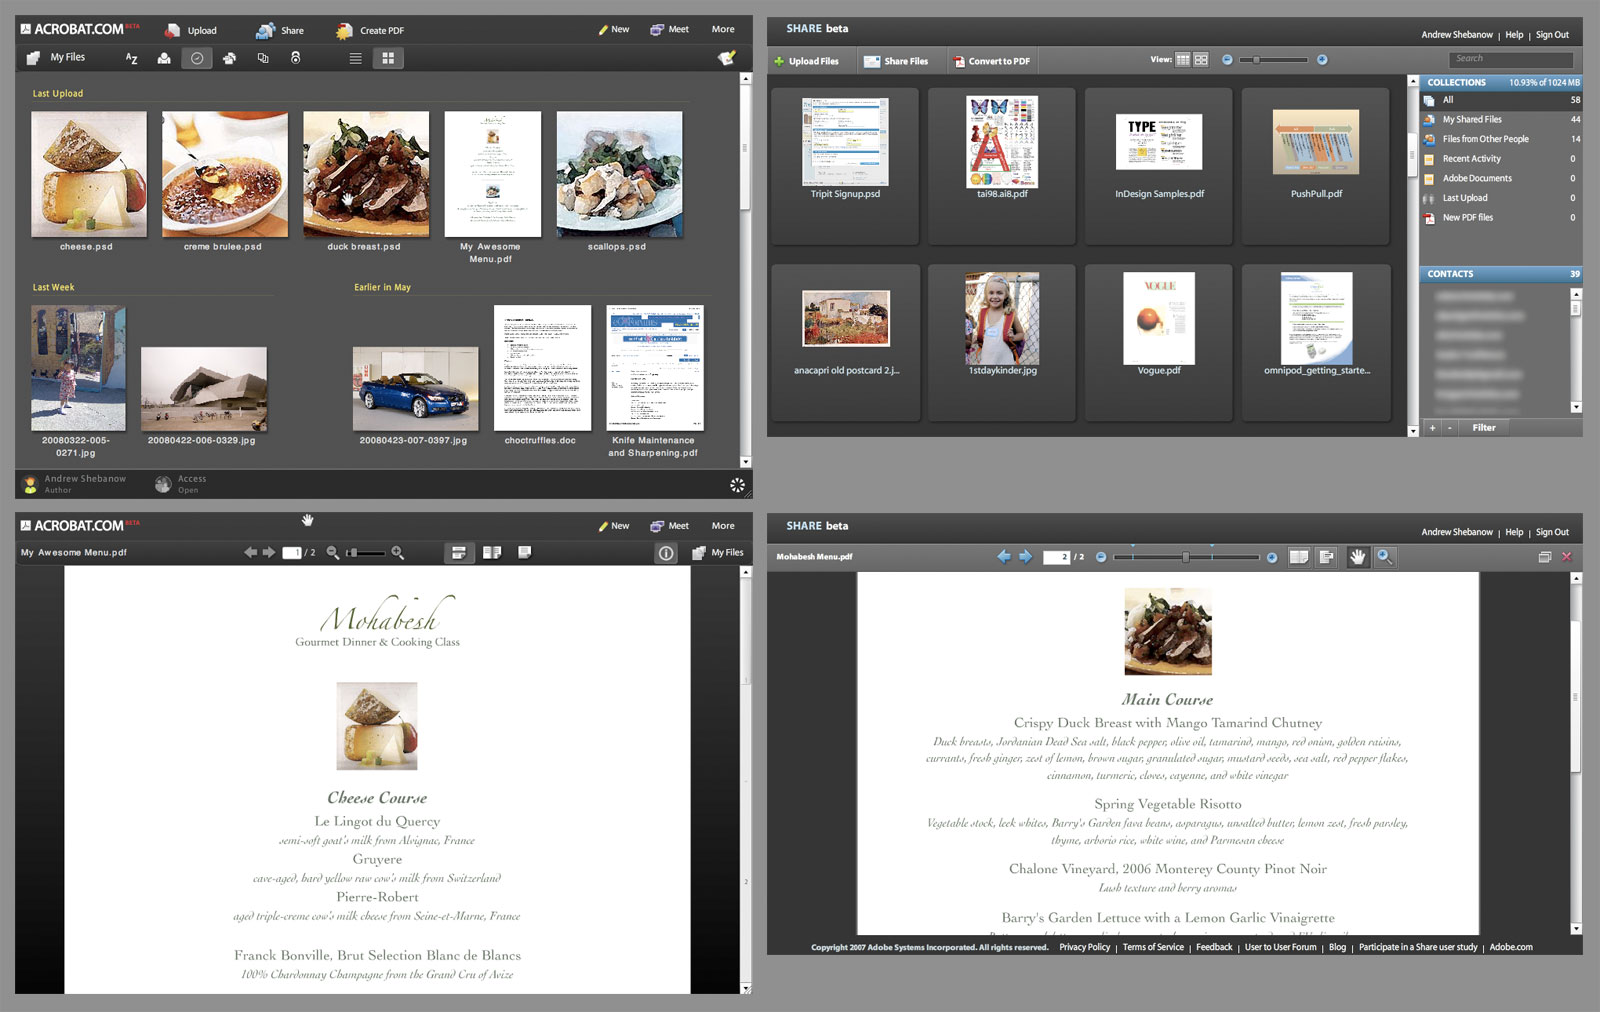Open Files from Other People collection

(1484, 139)
